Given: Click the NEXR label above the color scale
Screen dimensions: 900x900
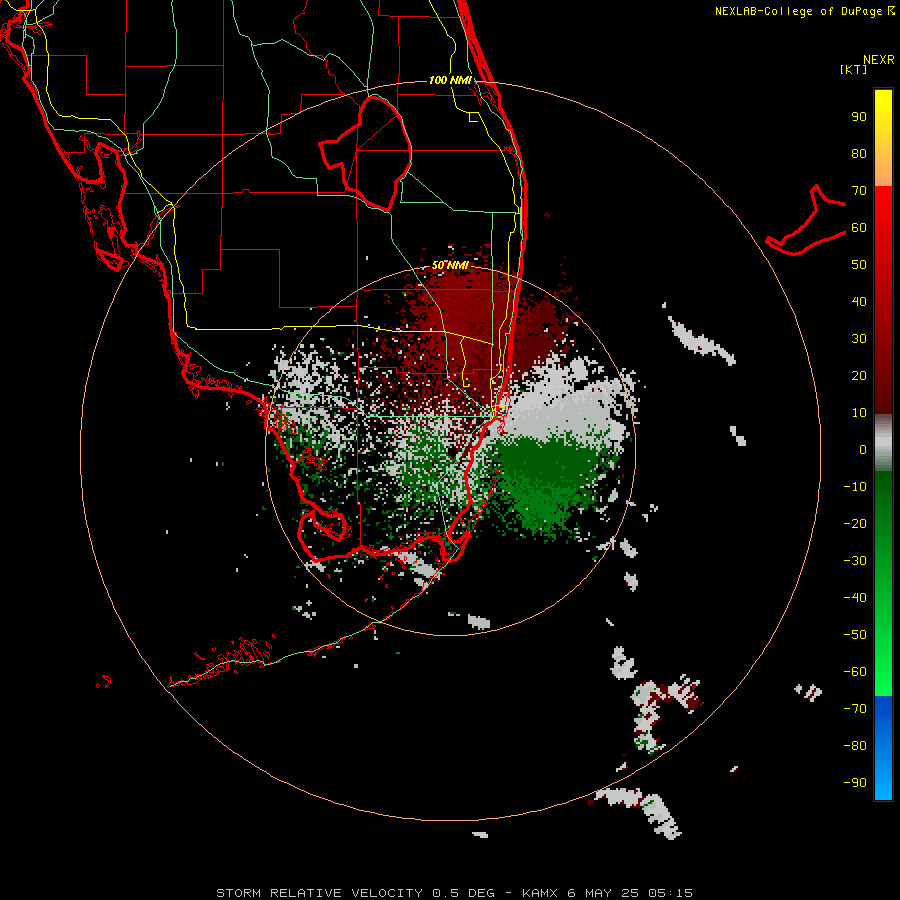Looking at the screenshot, I should (878, 60).
